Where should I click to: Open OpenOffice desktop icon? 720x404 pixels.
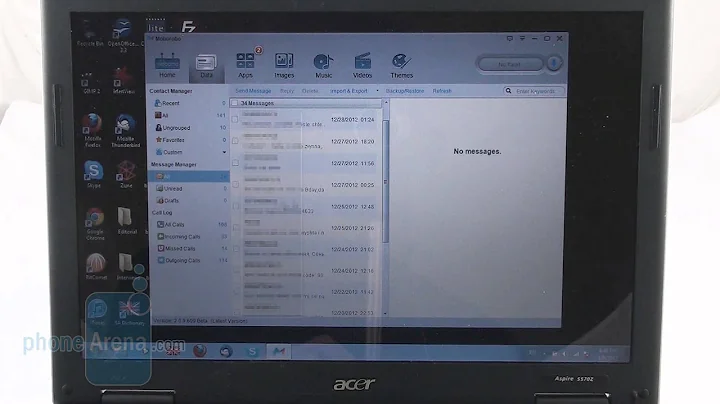(123, 36)
